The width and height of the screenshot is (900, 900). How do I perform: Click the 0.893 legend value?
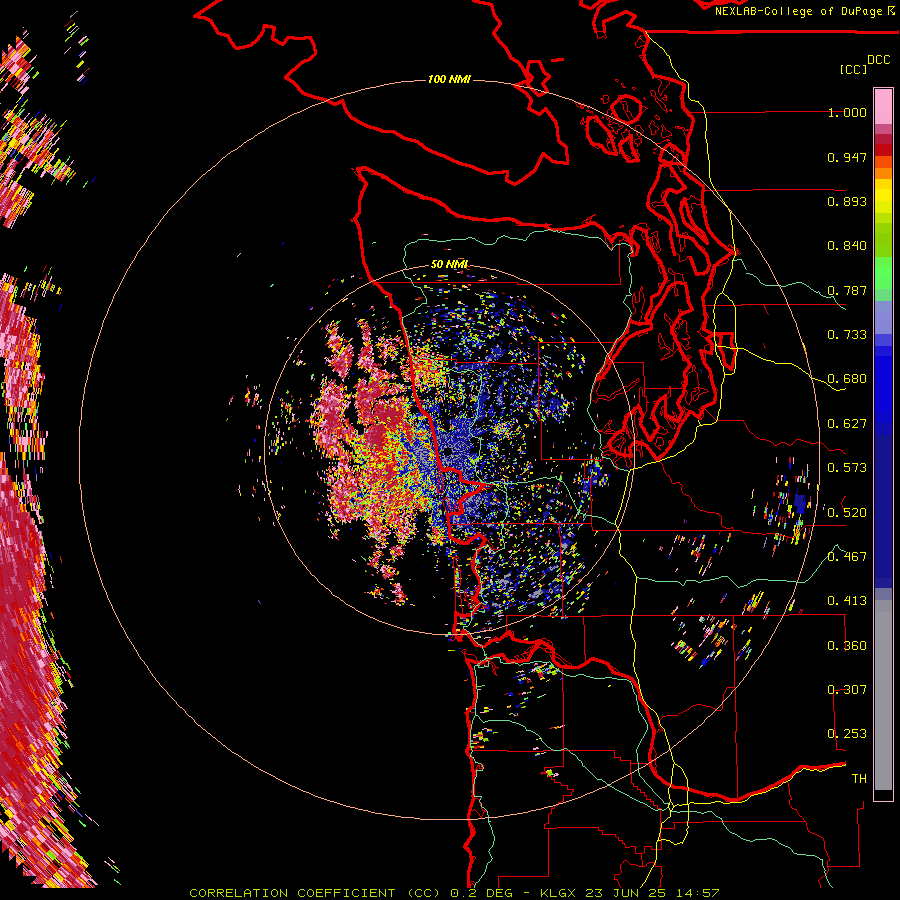[847, 201]
